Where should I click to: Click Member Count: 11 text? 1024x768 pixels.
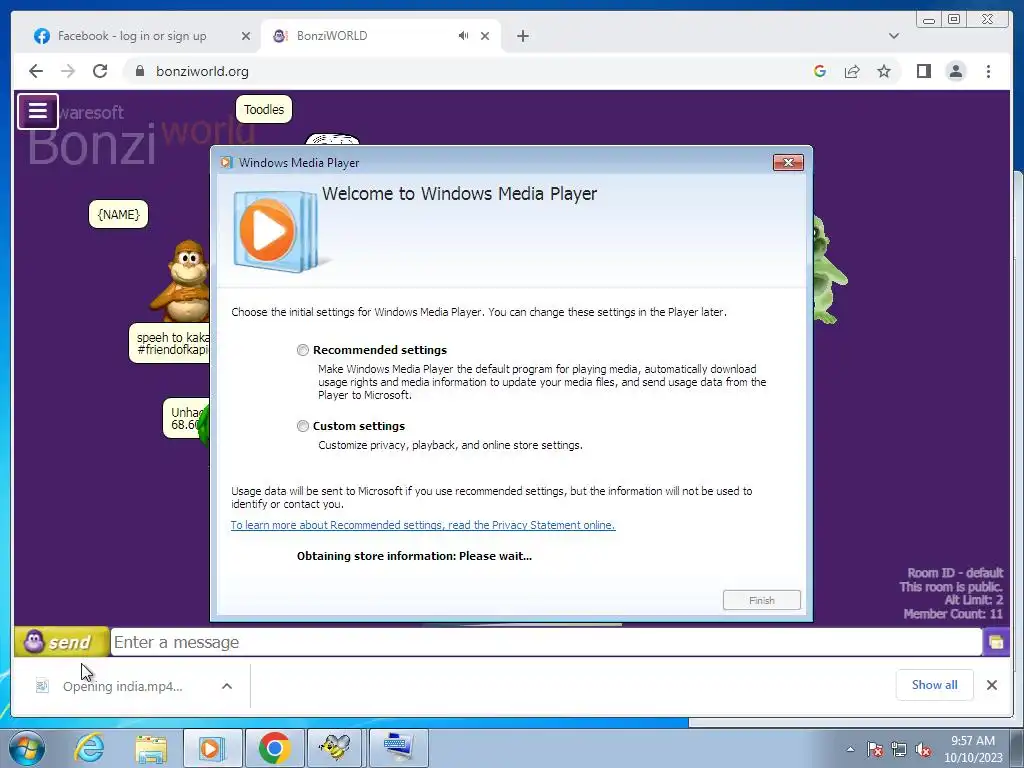tap(953, 614)
